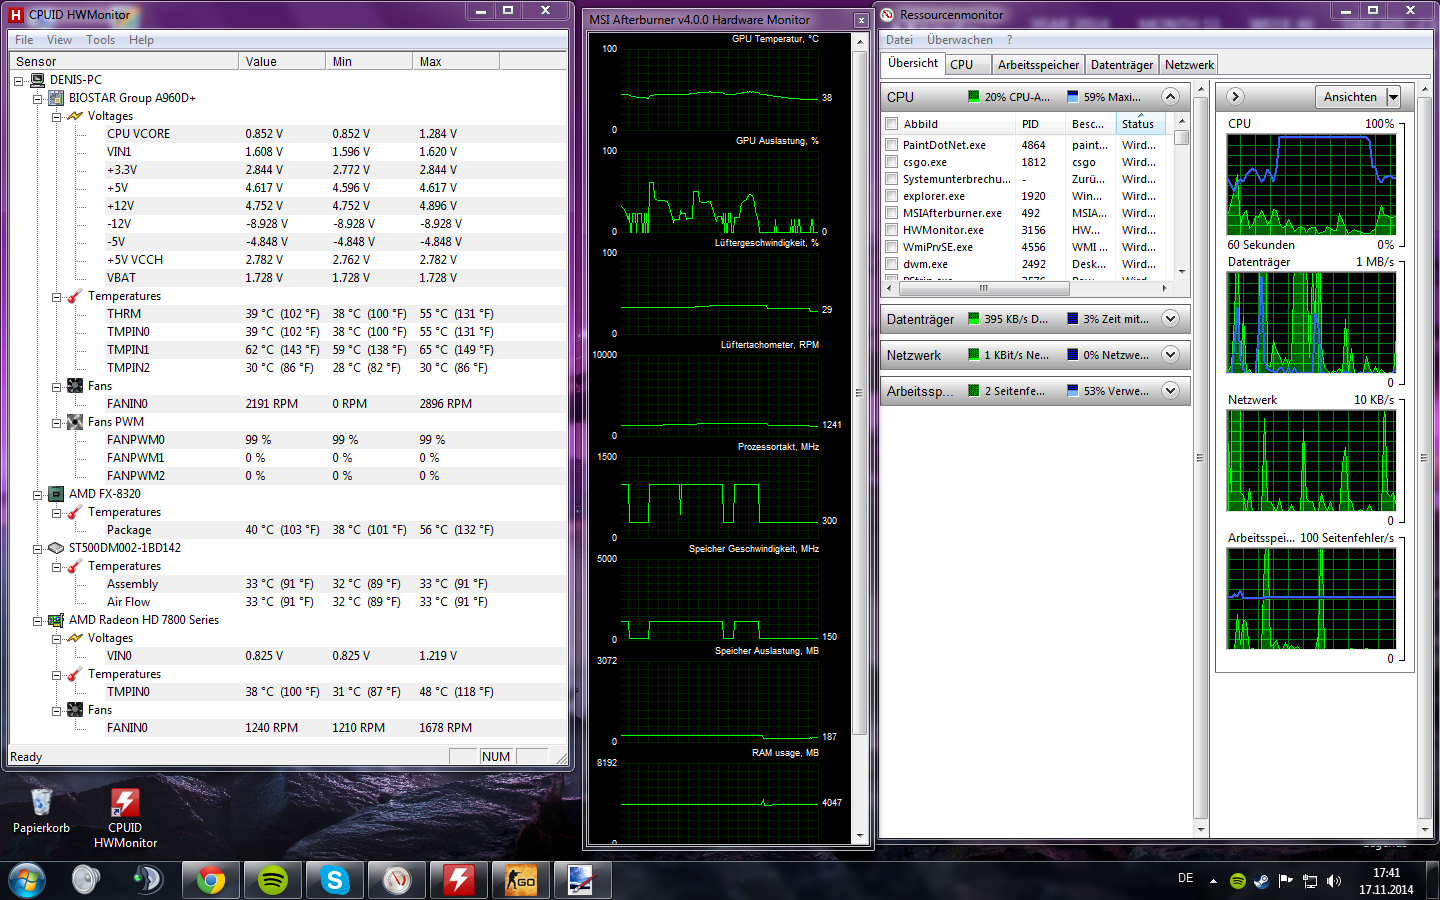Check the HWMonitor.exe process checkbox
Screen dimensions: 1440x900
tap(891, 230)
